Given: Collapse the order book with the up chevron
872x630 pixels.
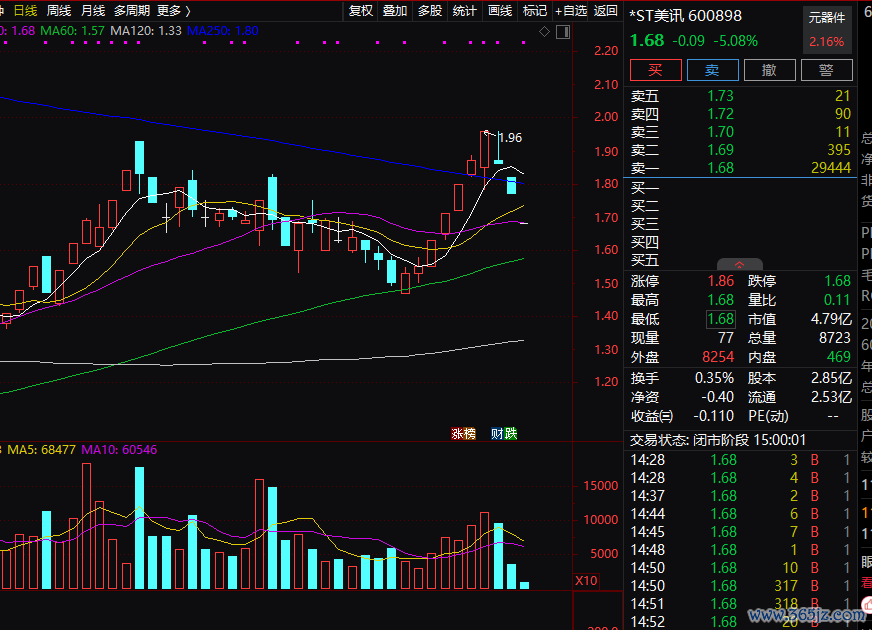Looking at the screenshot, I should [740, 265].
